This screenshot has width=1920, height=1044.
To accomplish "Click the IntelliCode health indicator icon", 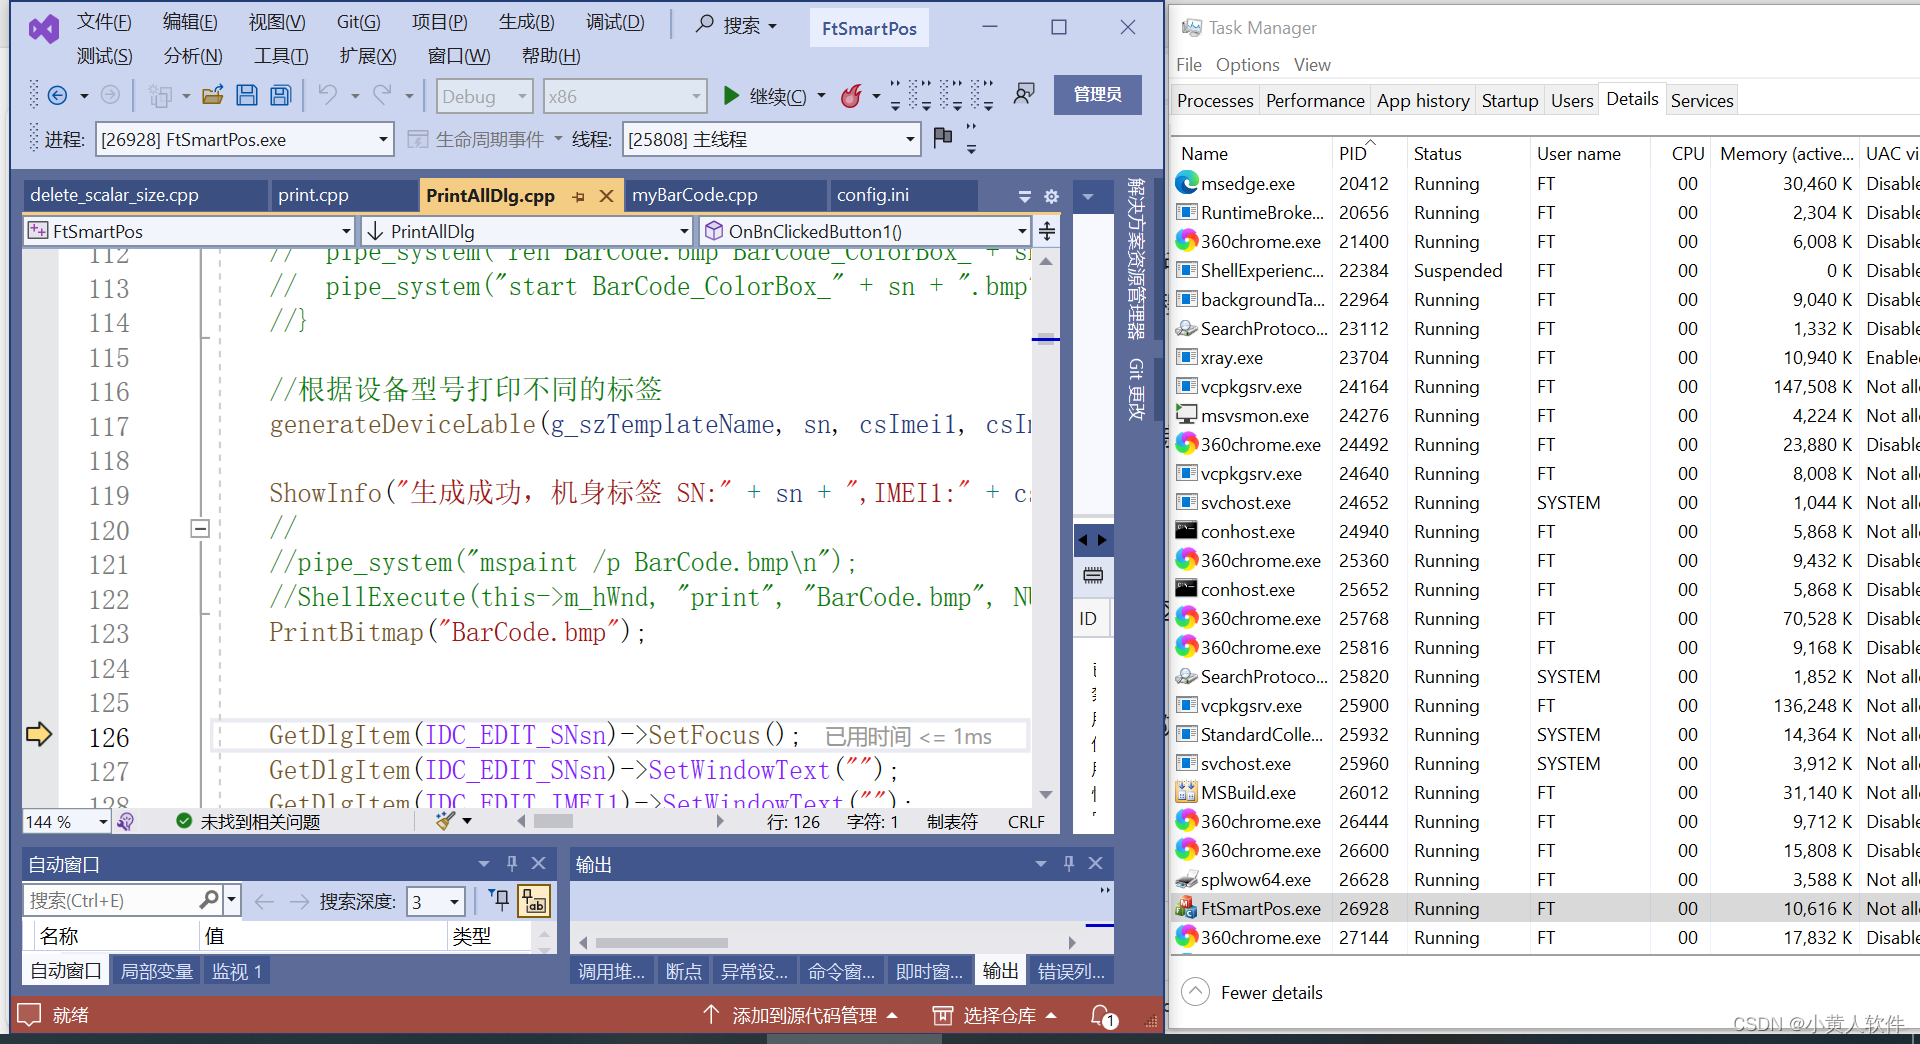I will click(126, 821).
